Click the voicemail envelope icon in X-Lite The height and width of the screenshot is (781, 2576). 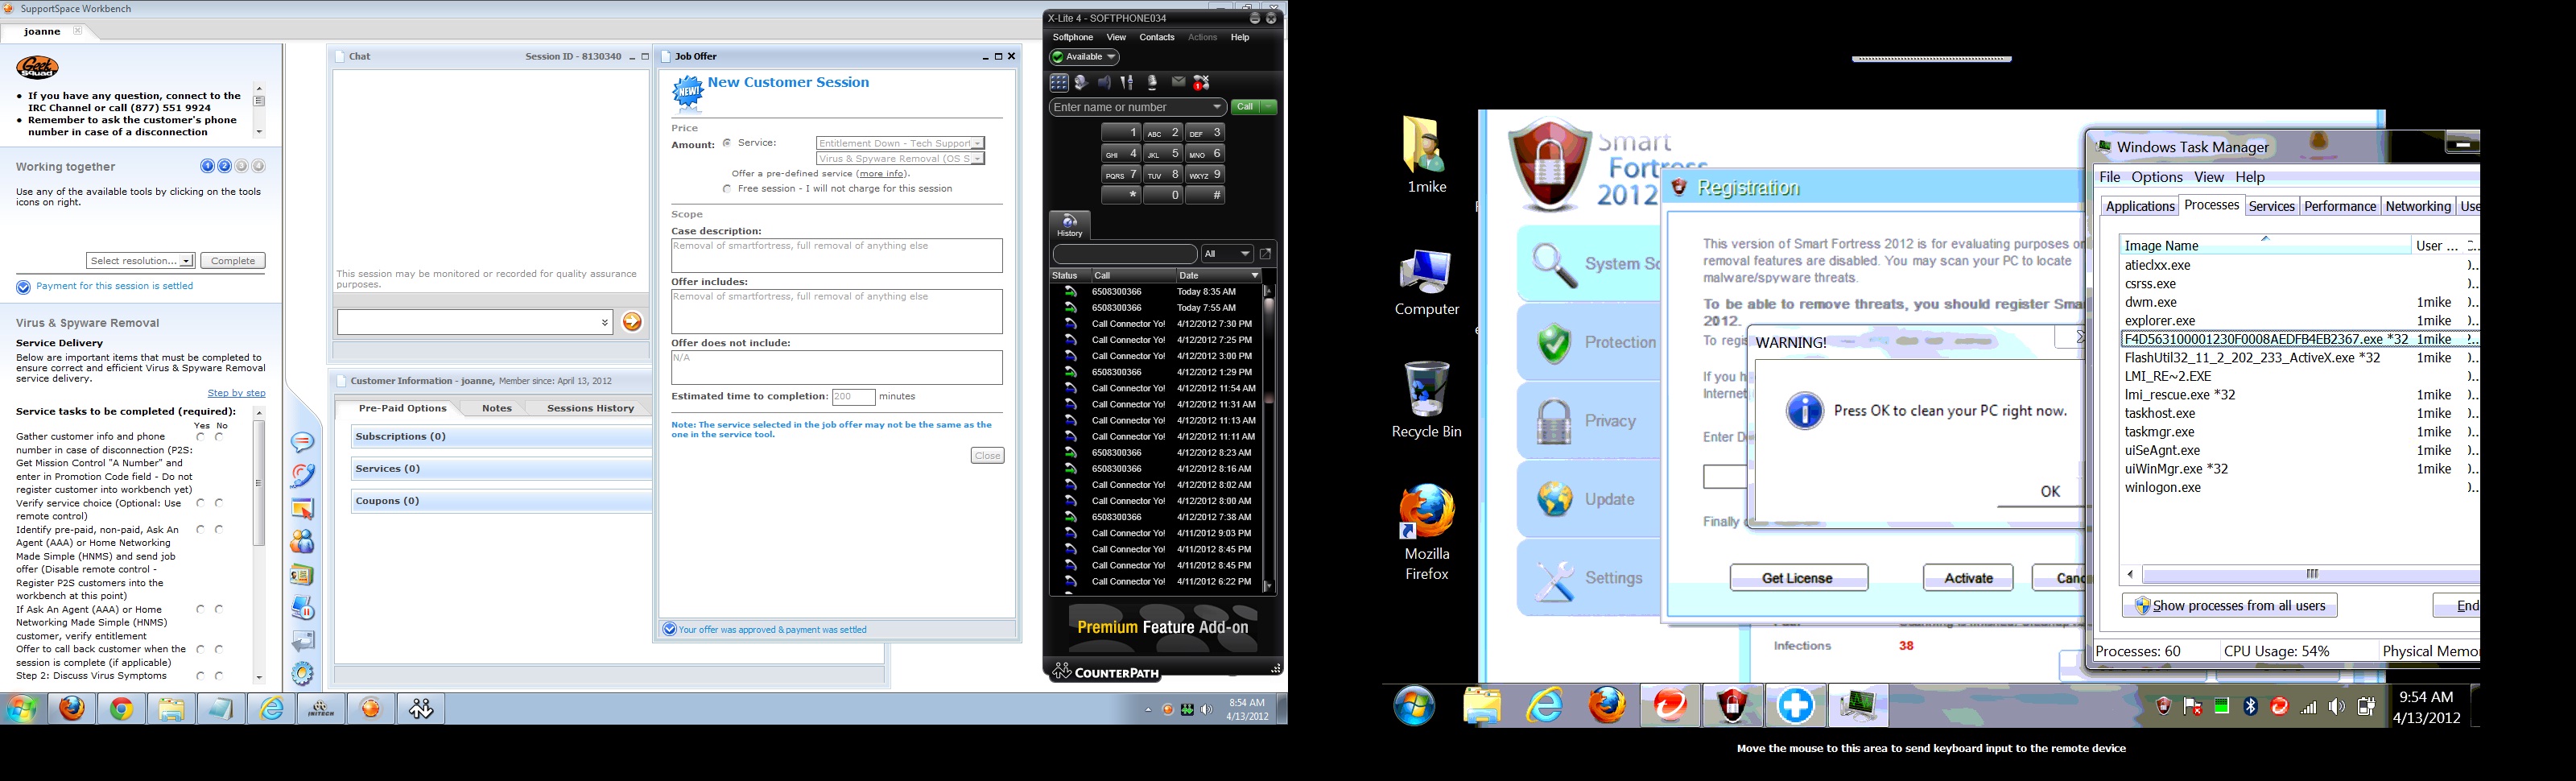pos(1178,83)
